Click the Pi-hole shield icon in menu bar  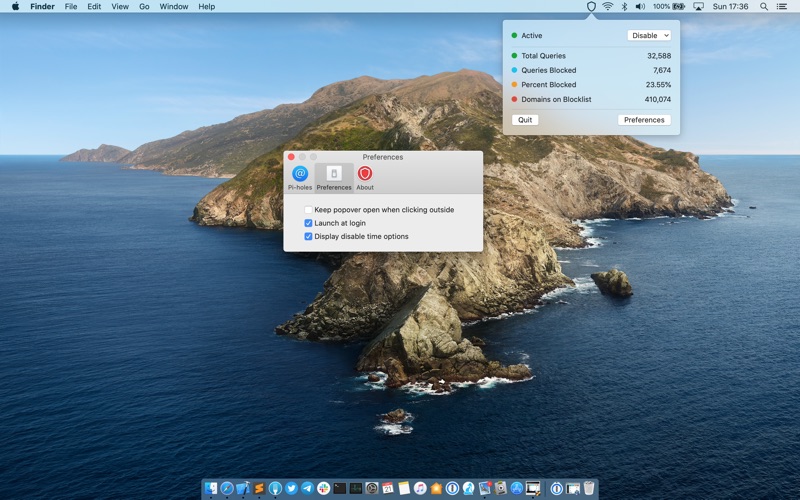click(591, 7)
